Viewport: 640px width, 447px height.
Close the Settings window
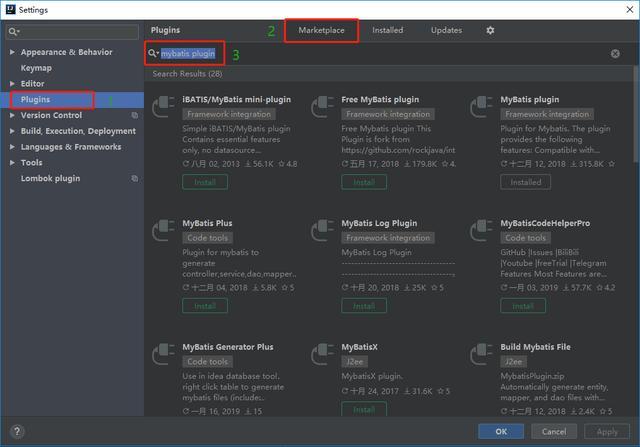[630, 9]
